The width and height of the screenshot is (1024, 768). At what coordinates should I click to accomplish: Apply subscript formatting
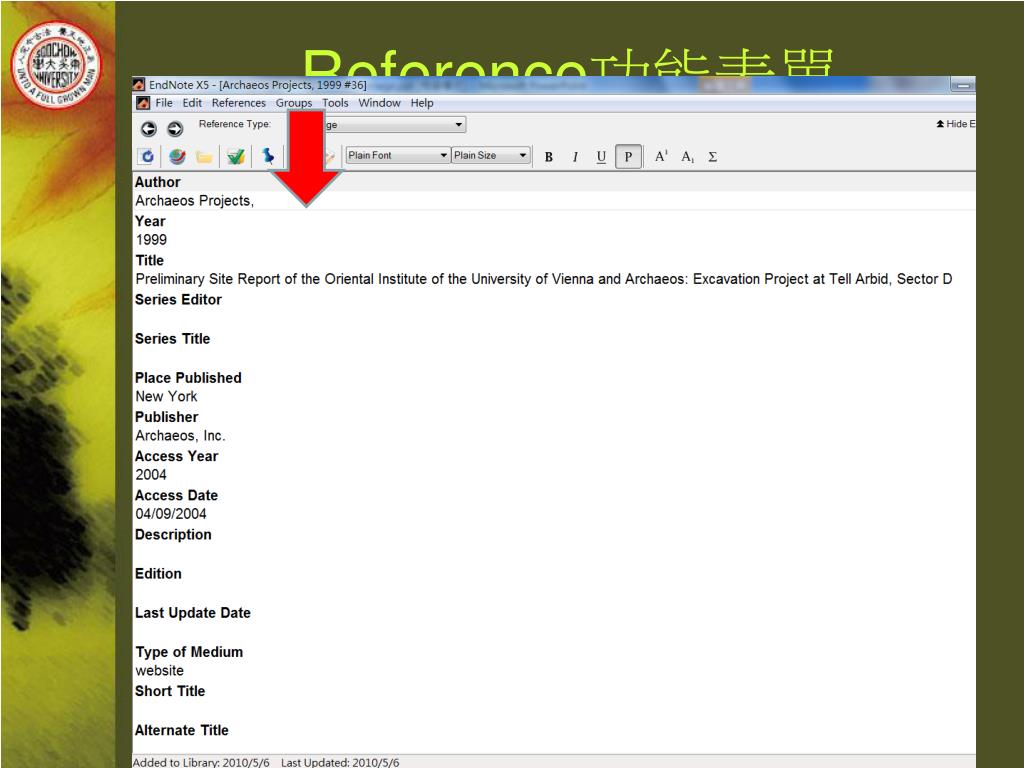(x=687, y=157)
